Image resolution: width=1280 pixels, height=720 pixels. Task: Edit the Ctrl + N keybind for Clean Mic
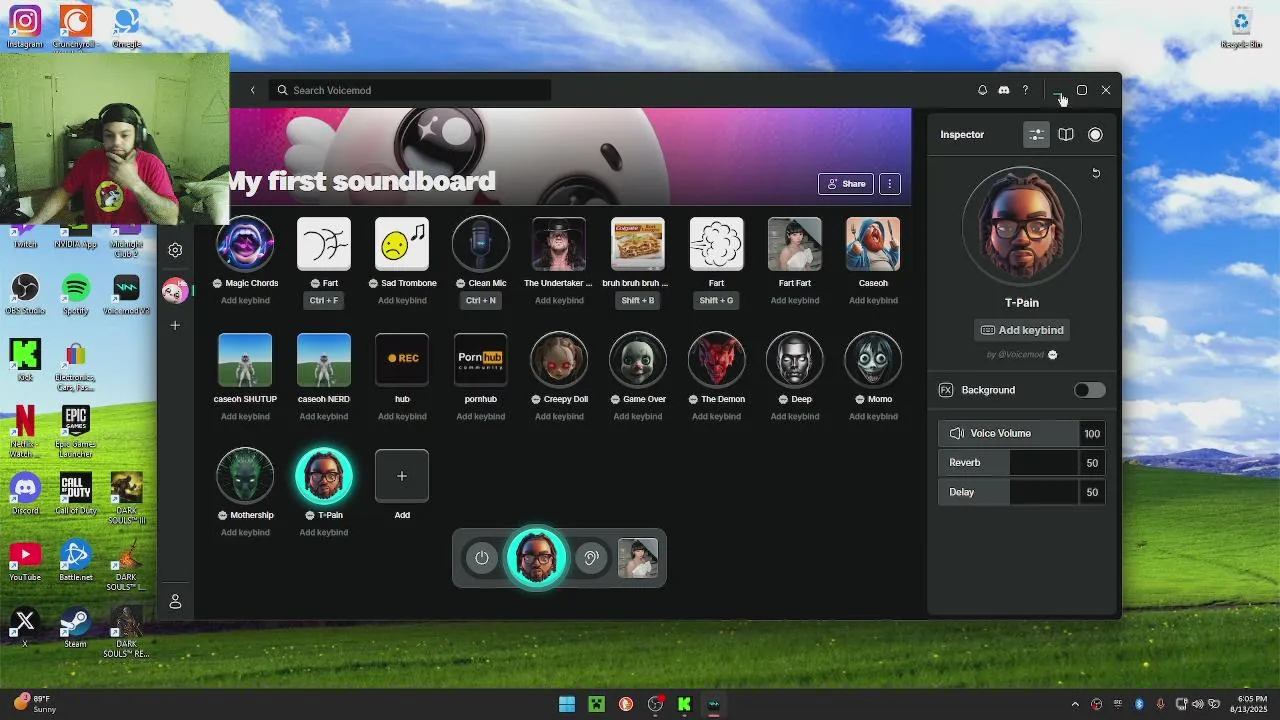[481, 300]
